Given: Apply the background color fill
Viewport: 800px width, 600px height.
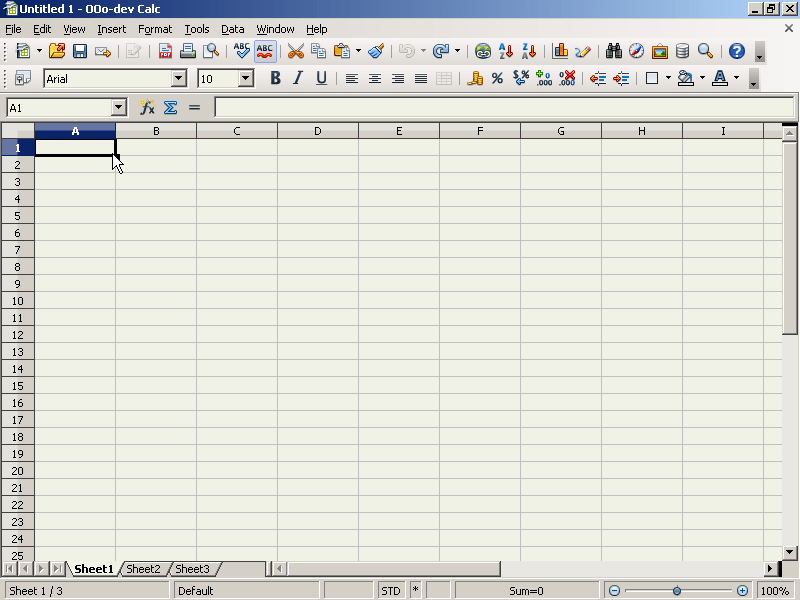Looking at the screenshot, I should 686,79.
